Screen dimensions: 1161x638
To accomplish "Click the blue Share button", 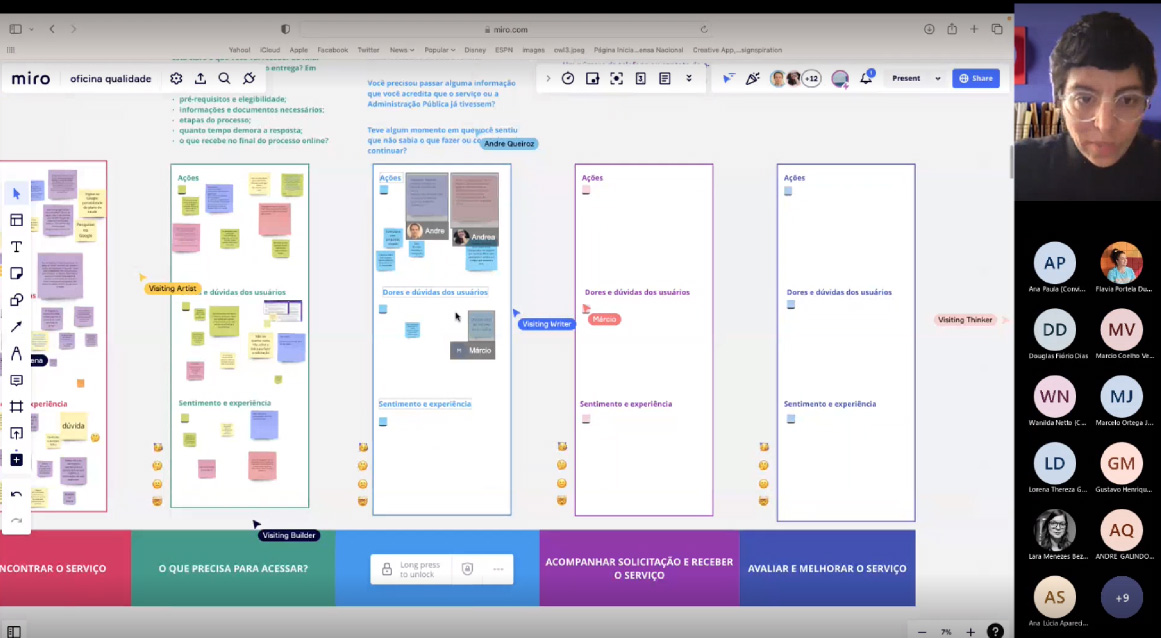I will [975, 78].
